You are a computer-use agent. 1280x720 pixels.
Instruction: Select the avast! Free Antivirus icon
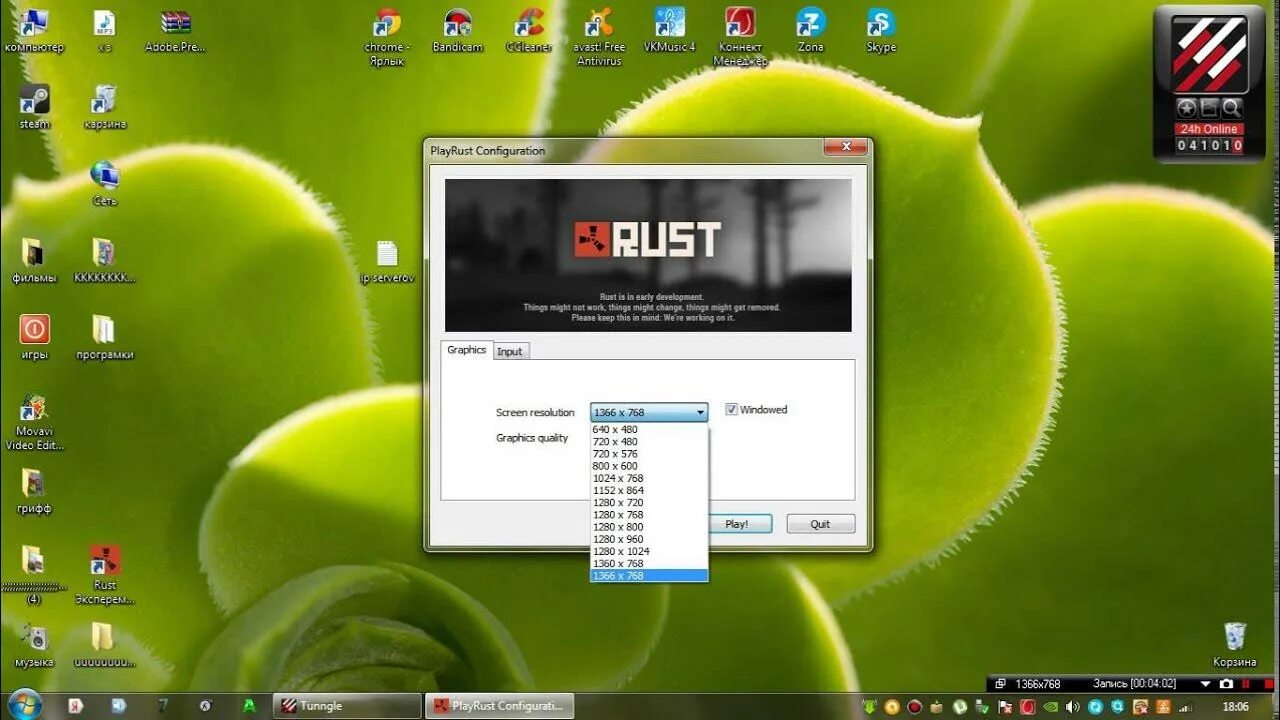[x=599, y=36]
